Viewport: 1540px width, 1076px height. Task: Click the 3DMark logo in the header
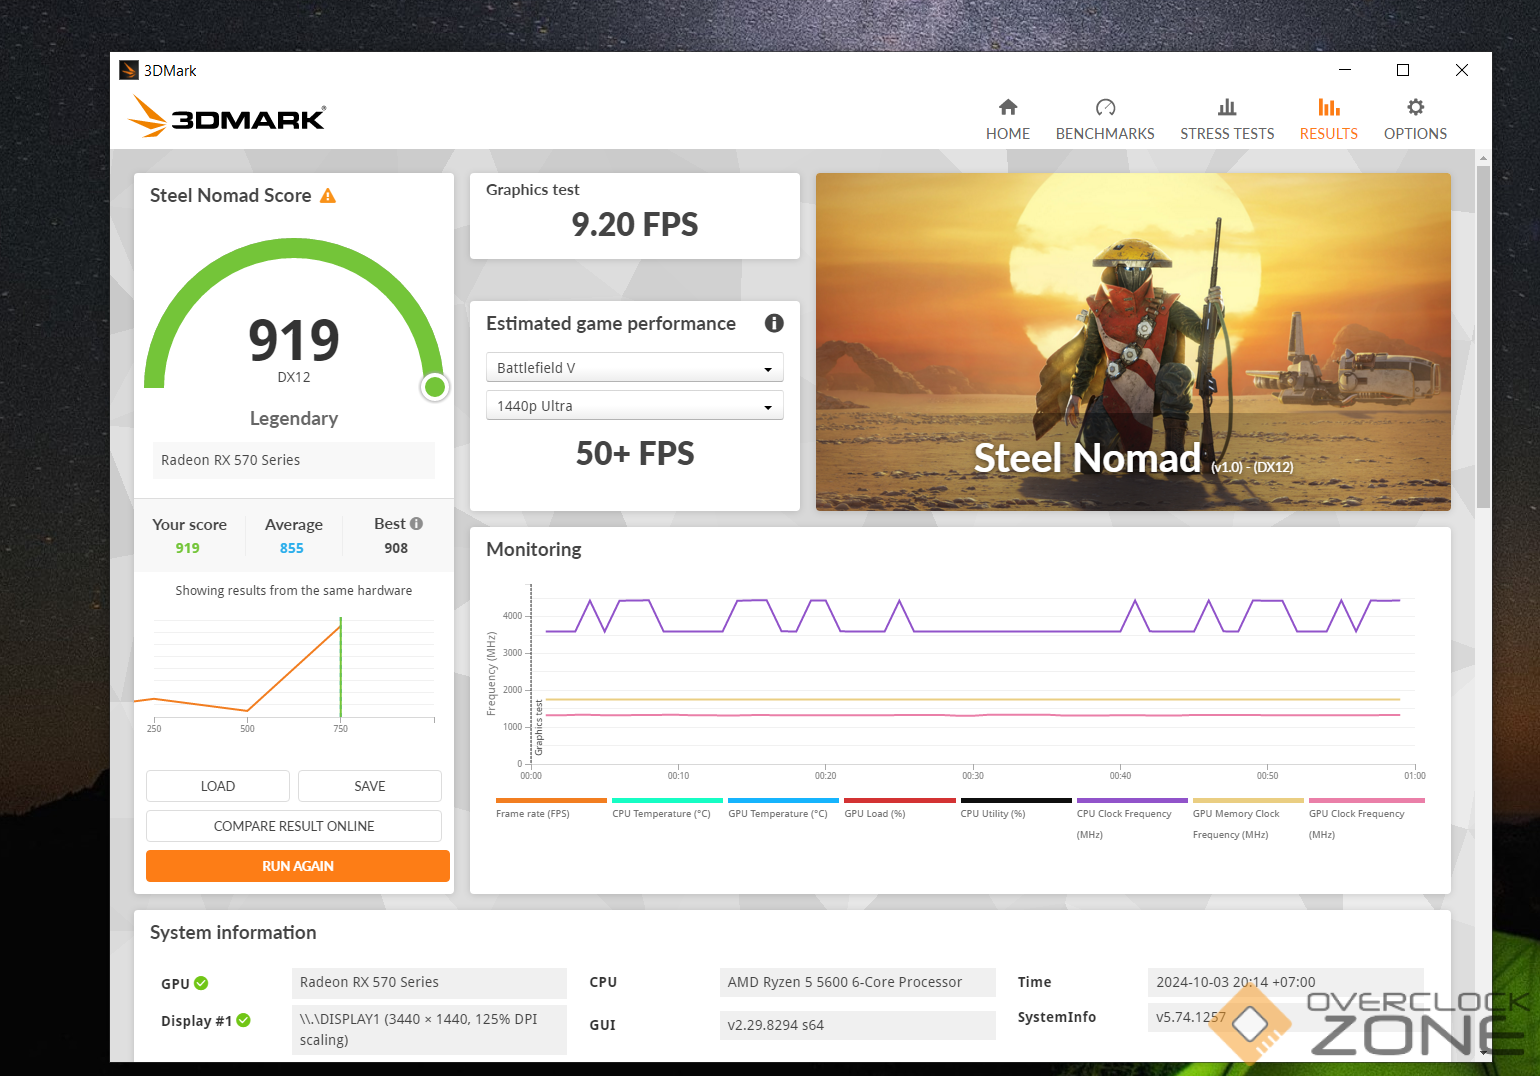pos(228,117)
